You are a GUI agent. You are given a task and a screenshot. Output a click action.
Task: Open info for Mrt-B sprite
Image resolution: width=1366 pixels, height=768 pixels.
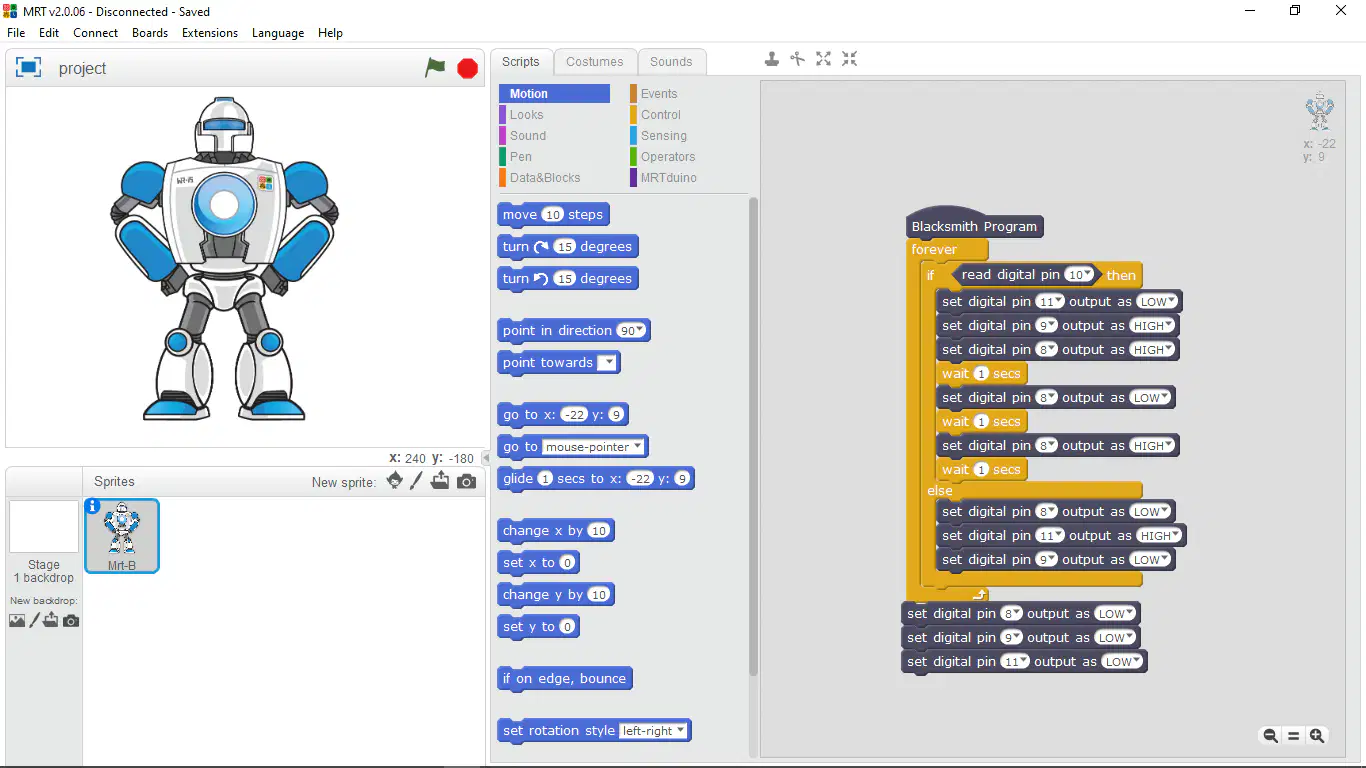click(93, 507)
